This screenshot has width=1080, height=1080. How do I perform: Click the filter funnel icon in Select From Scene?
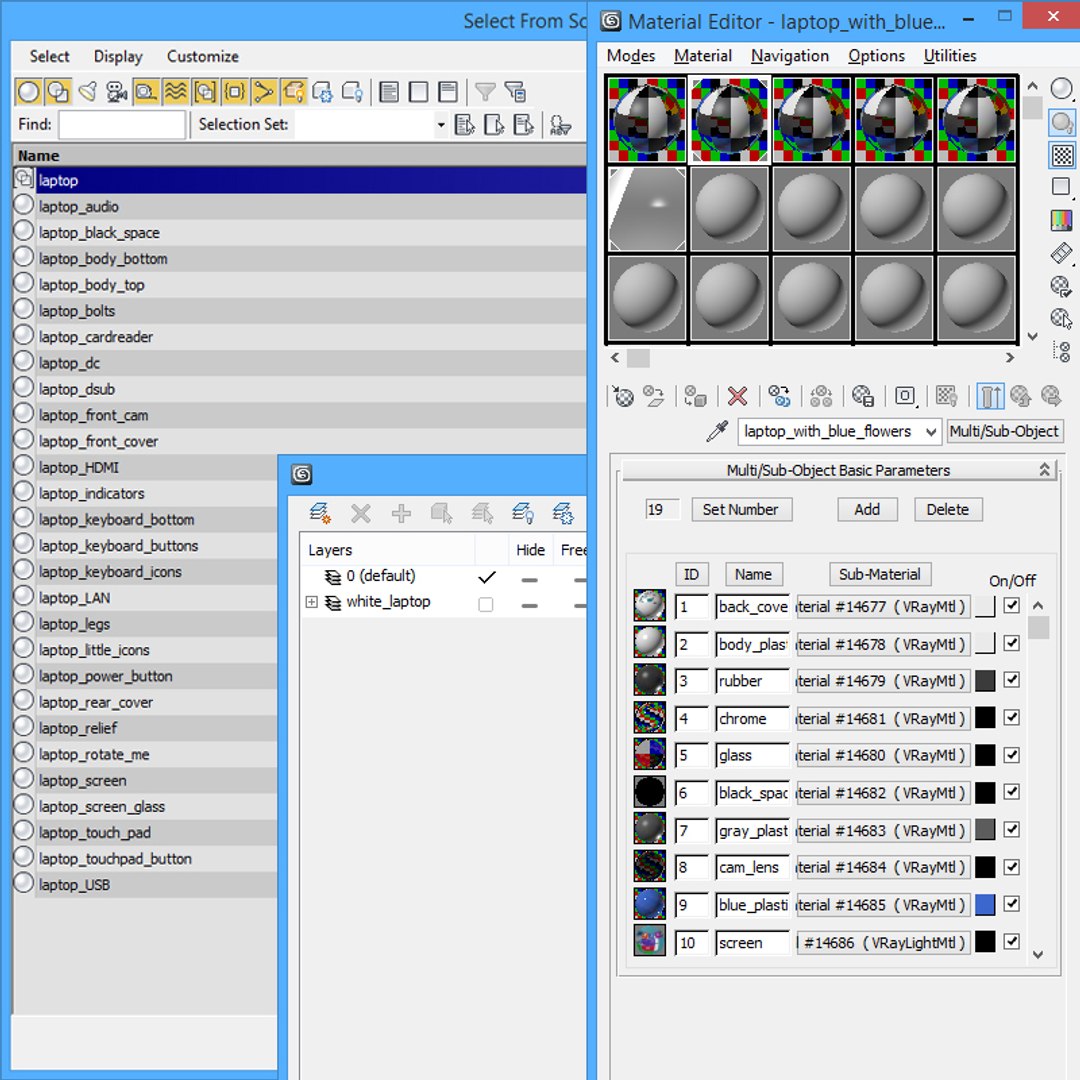(x=485, y=92)
